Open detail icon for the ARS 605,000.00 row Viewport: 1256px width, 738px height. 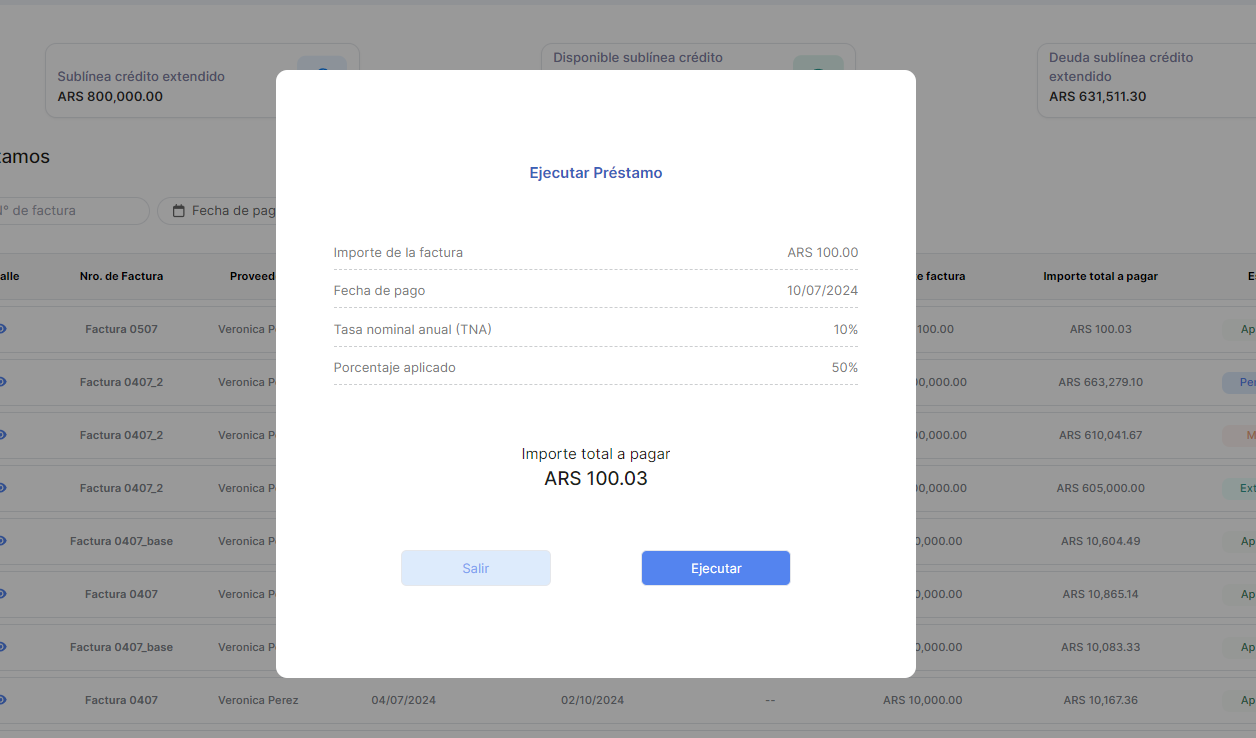[x=2, y=488]
